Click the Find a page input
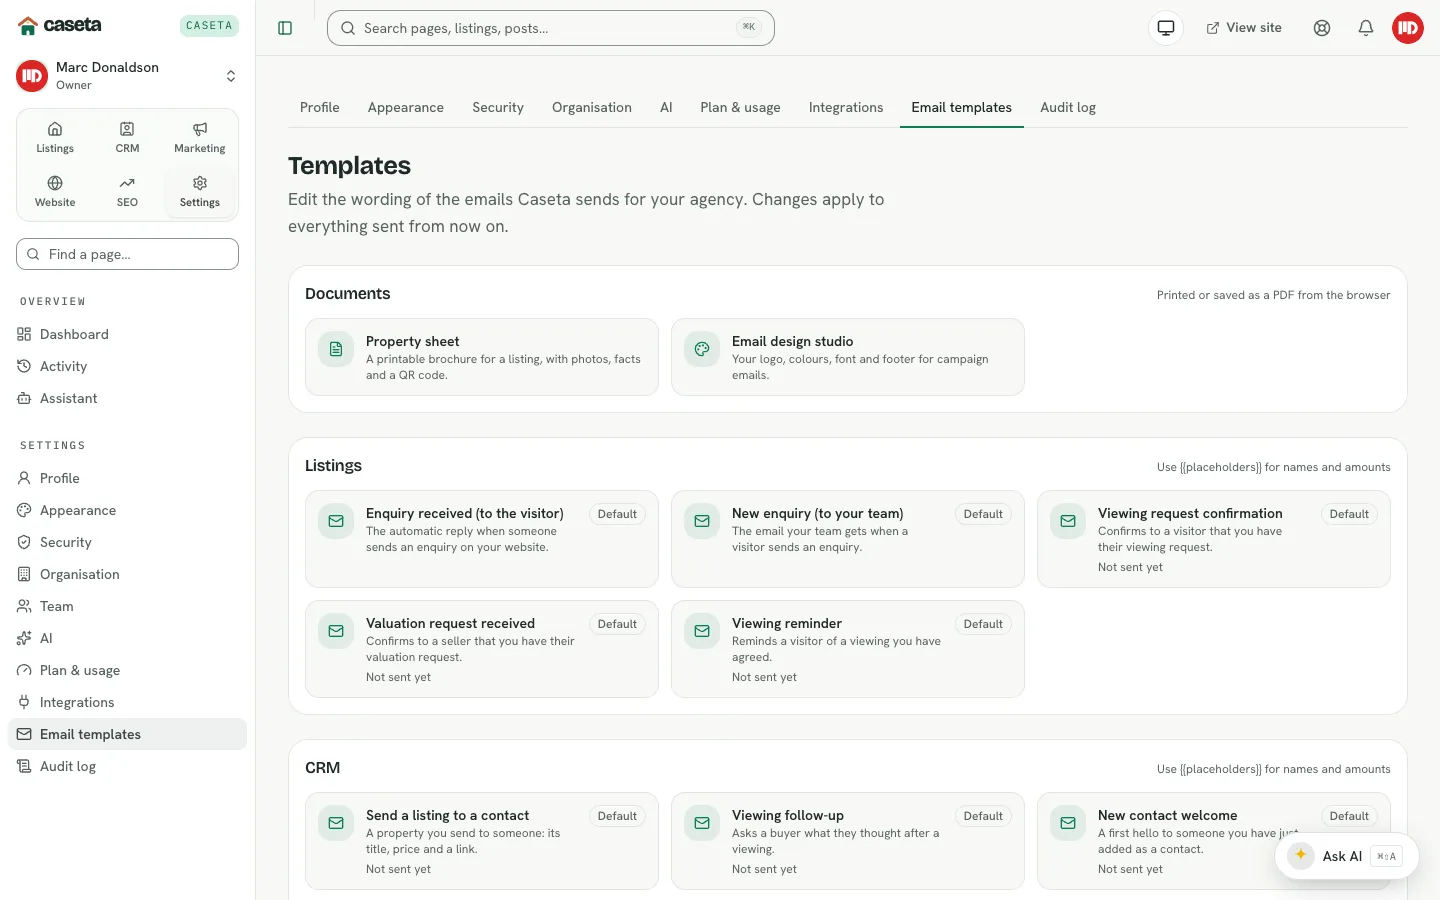The width and height of the screenshot is (1440, 900). click(127, 254)
